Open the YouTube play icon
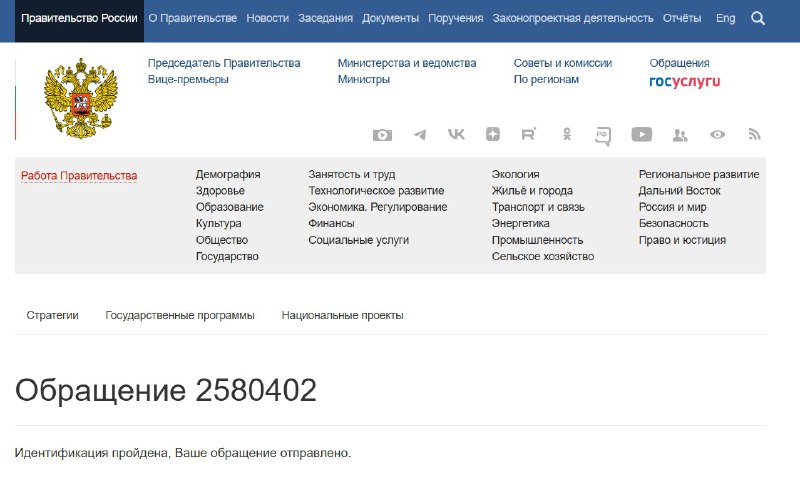 [641, 134]
